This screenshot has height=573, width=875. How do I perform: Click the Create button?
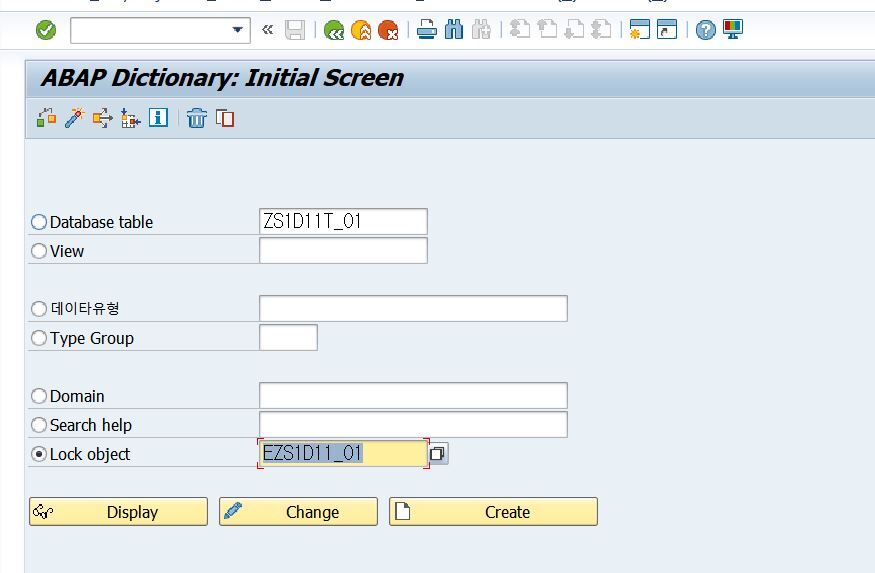(493, 512)
